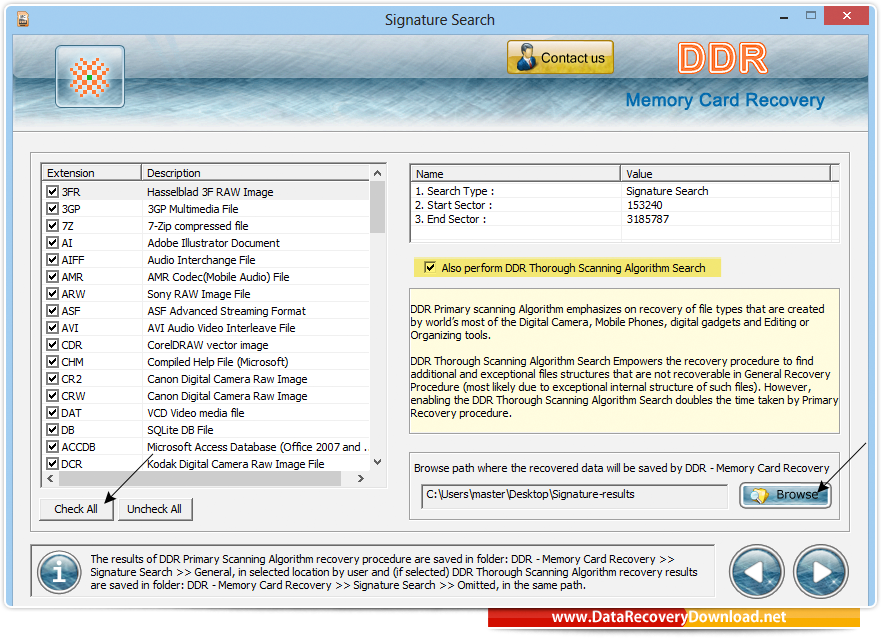Toggle the CHM extension checkbox

click(x=53, y=361)
